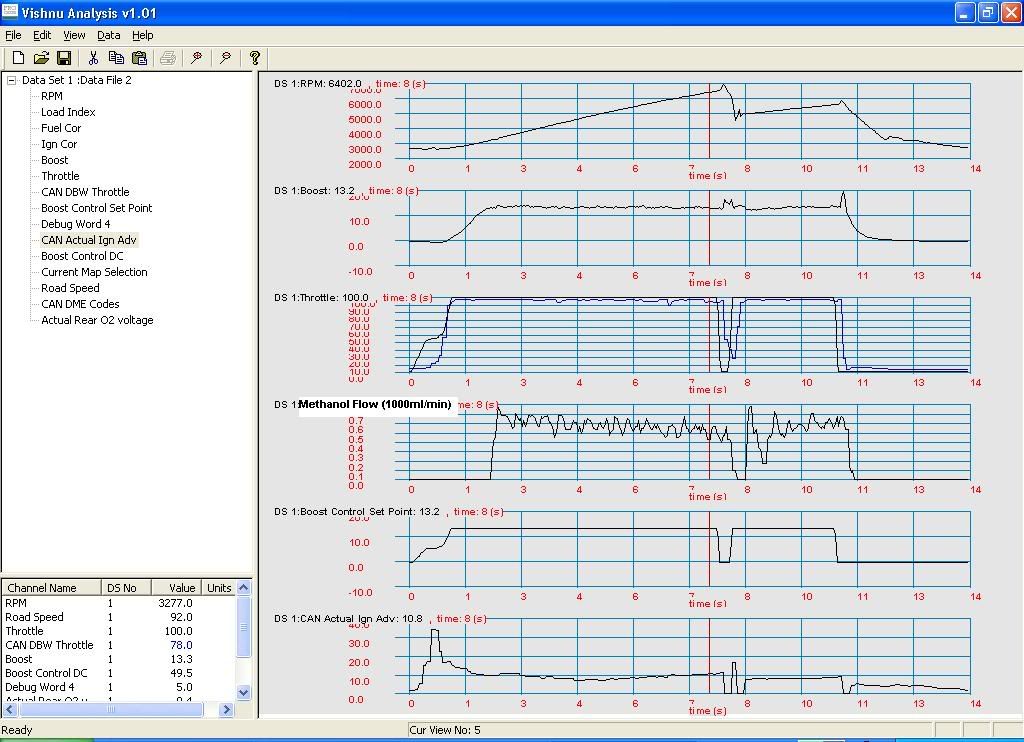Open a data file via the folder icon

pos(41,58)
